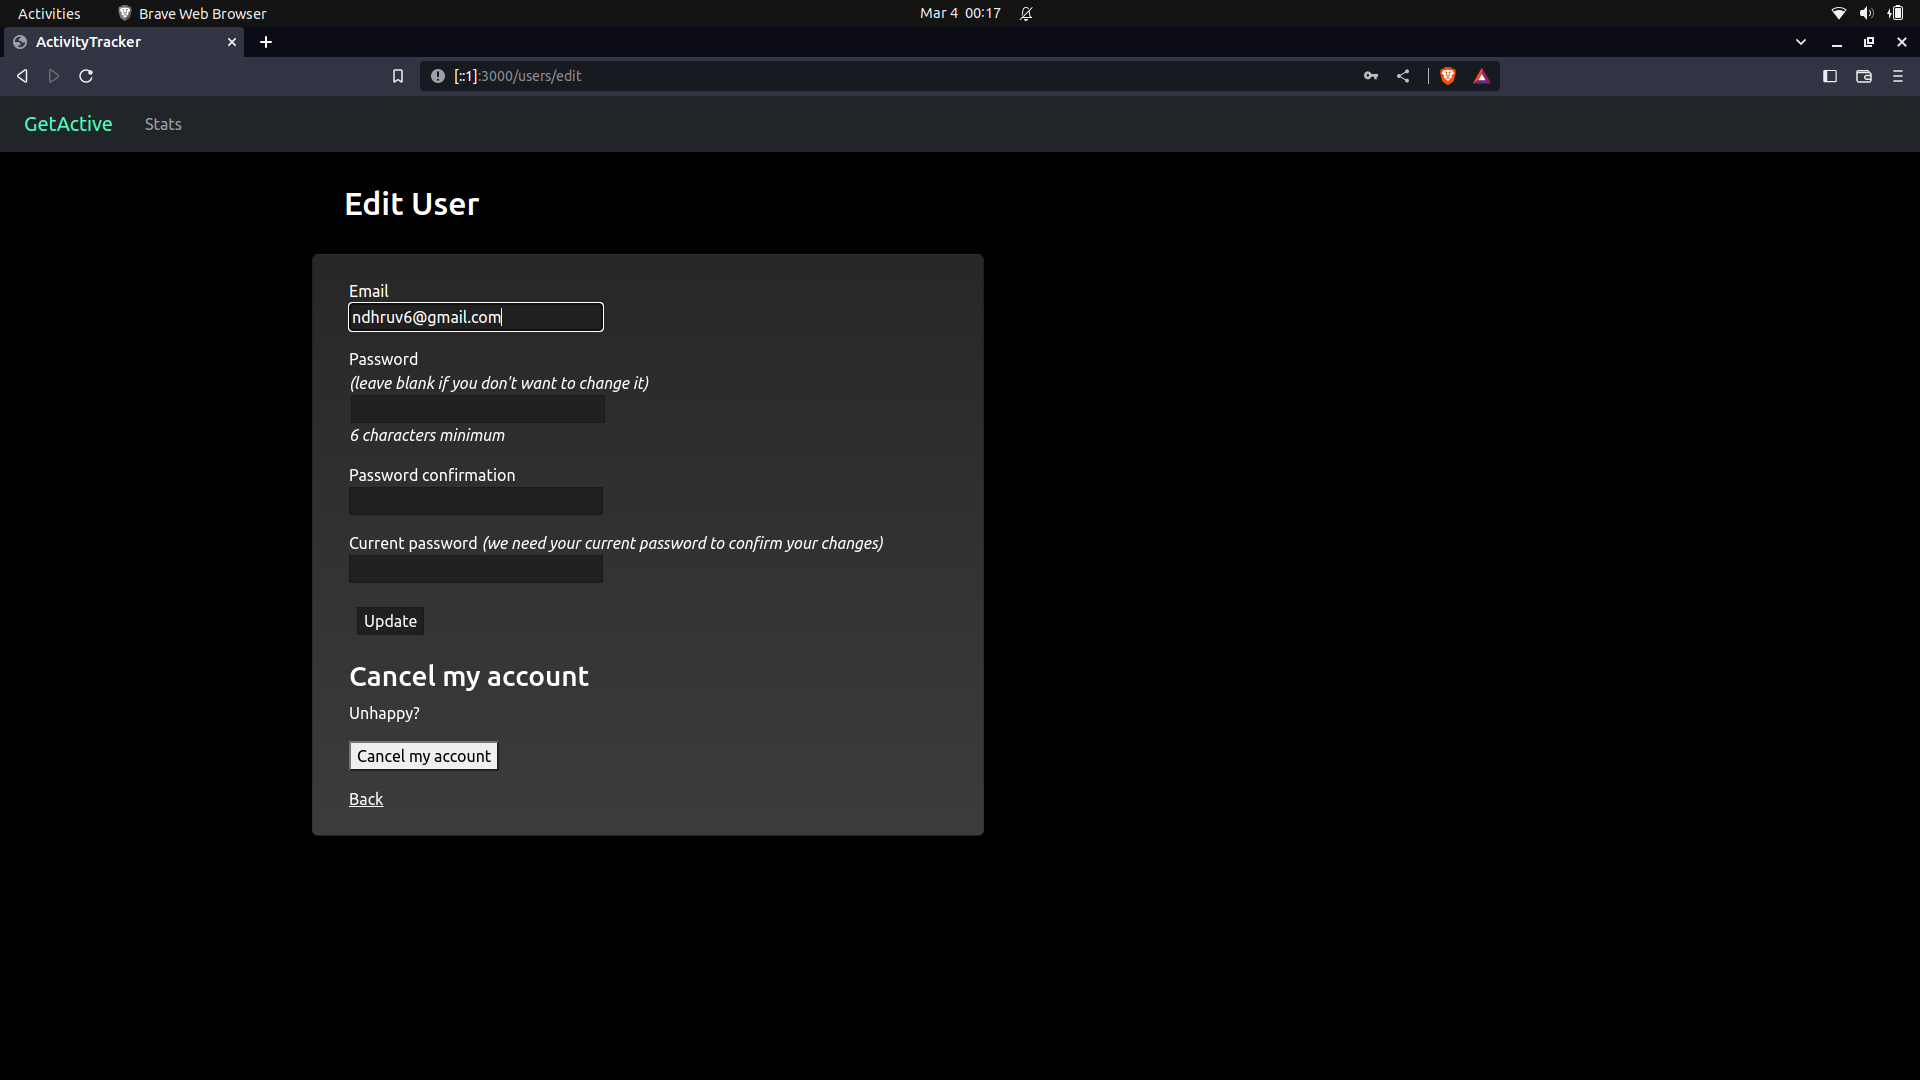Navigate back with the back arrow
This screenshot has height=1080, width=1920.
21,75
